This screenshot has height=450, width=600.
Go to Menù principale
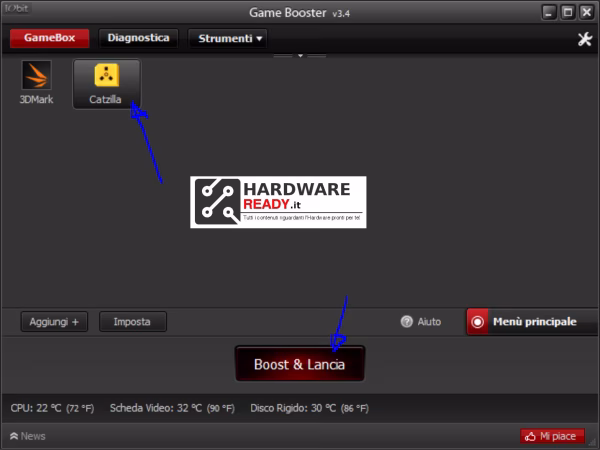[533, 321]
